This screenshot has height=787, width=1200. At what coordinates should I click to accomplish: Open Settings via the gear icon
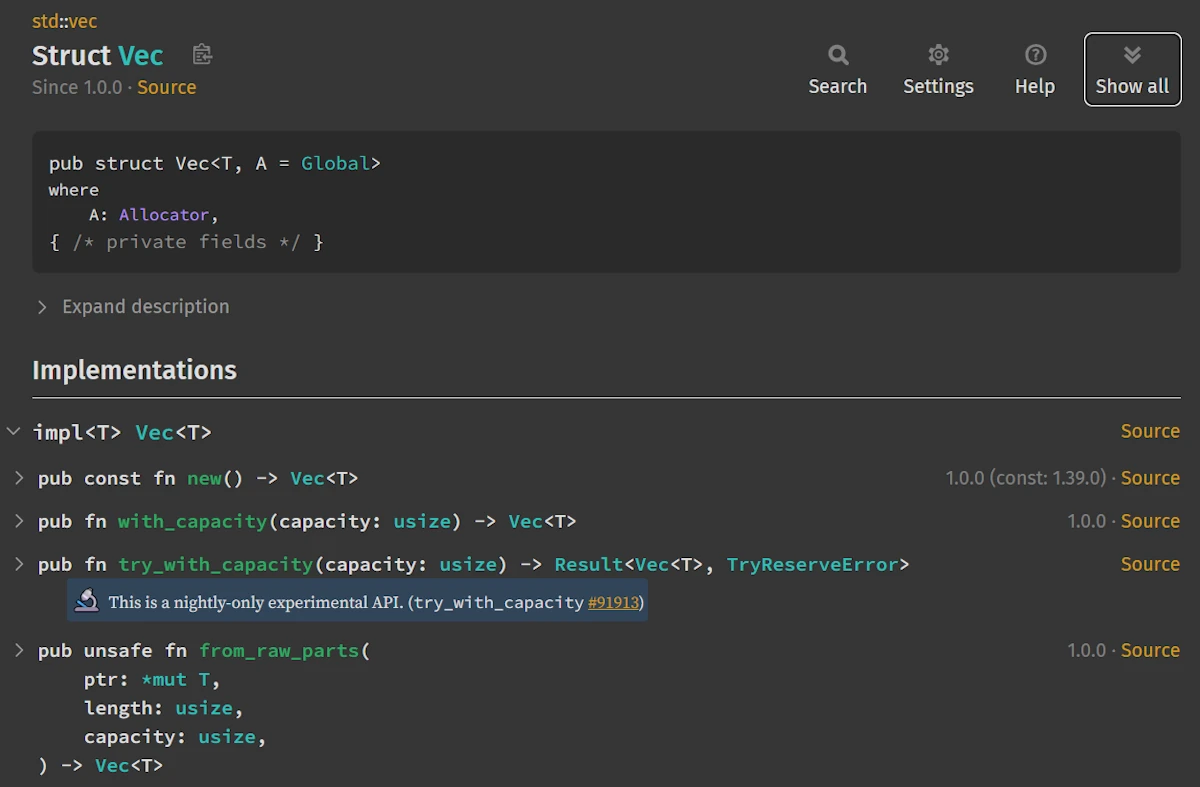938,56
